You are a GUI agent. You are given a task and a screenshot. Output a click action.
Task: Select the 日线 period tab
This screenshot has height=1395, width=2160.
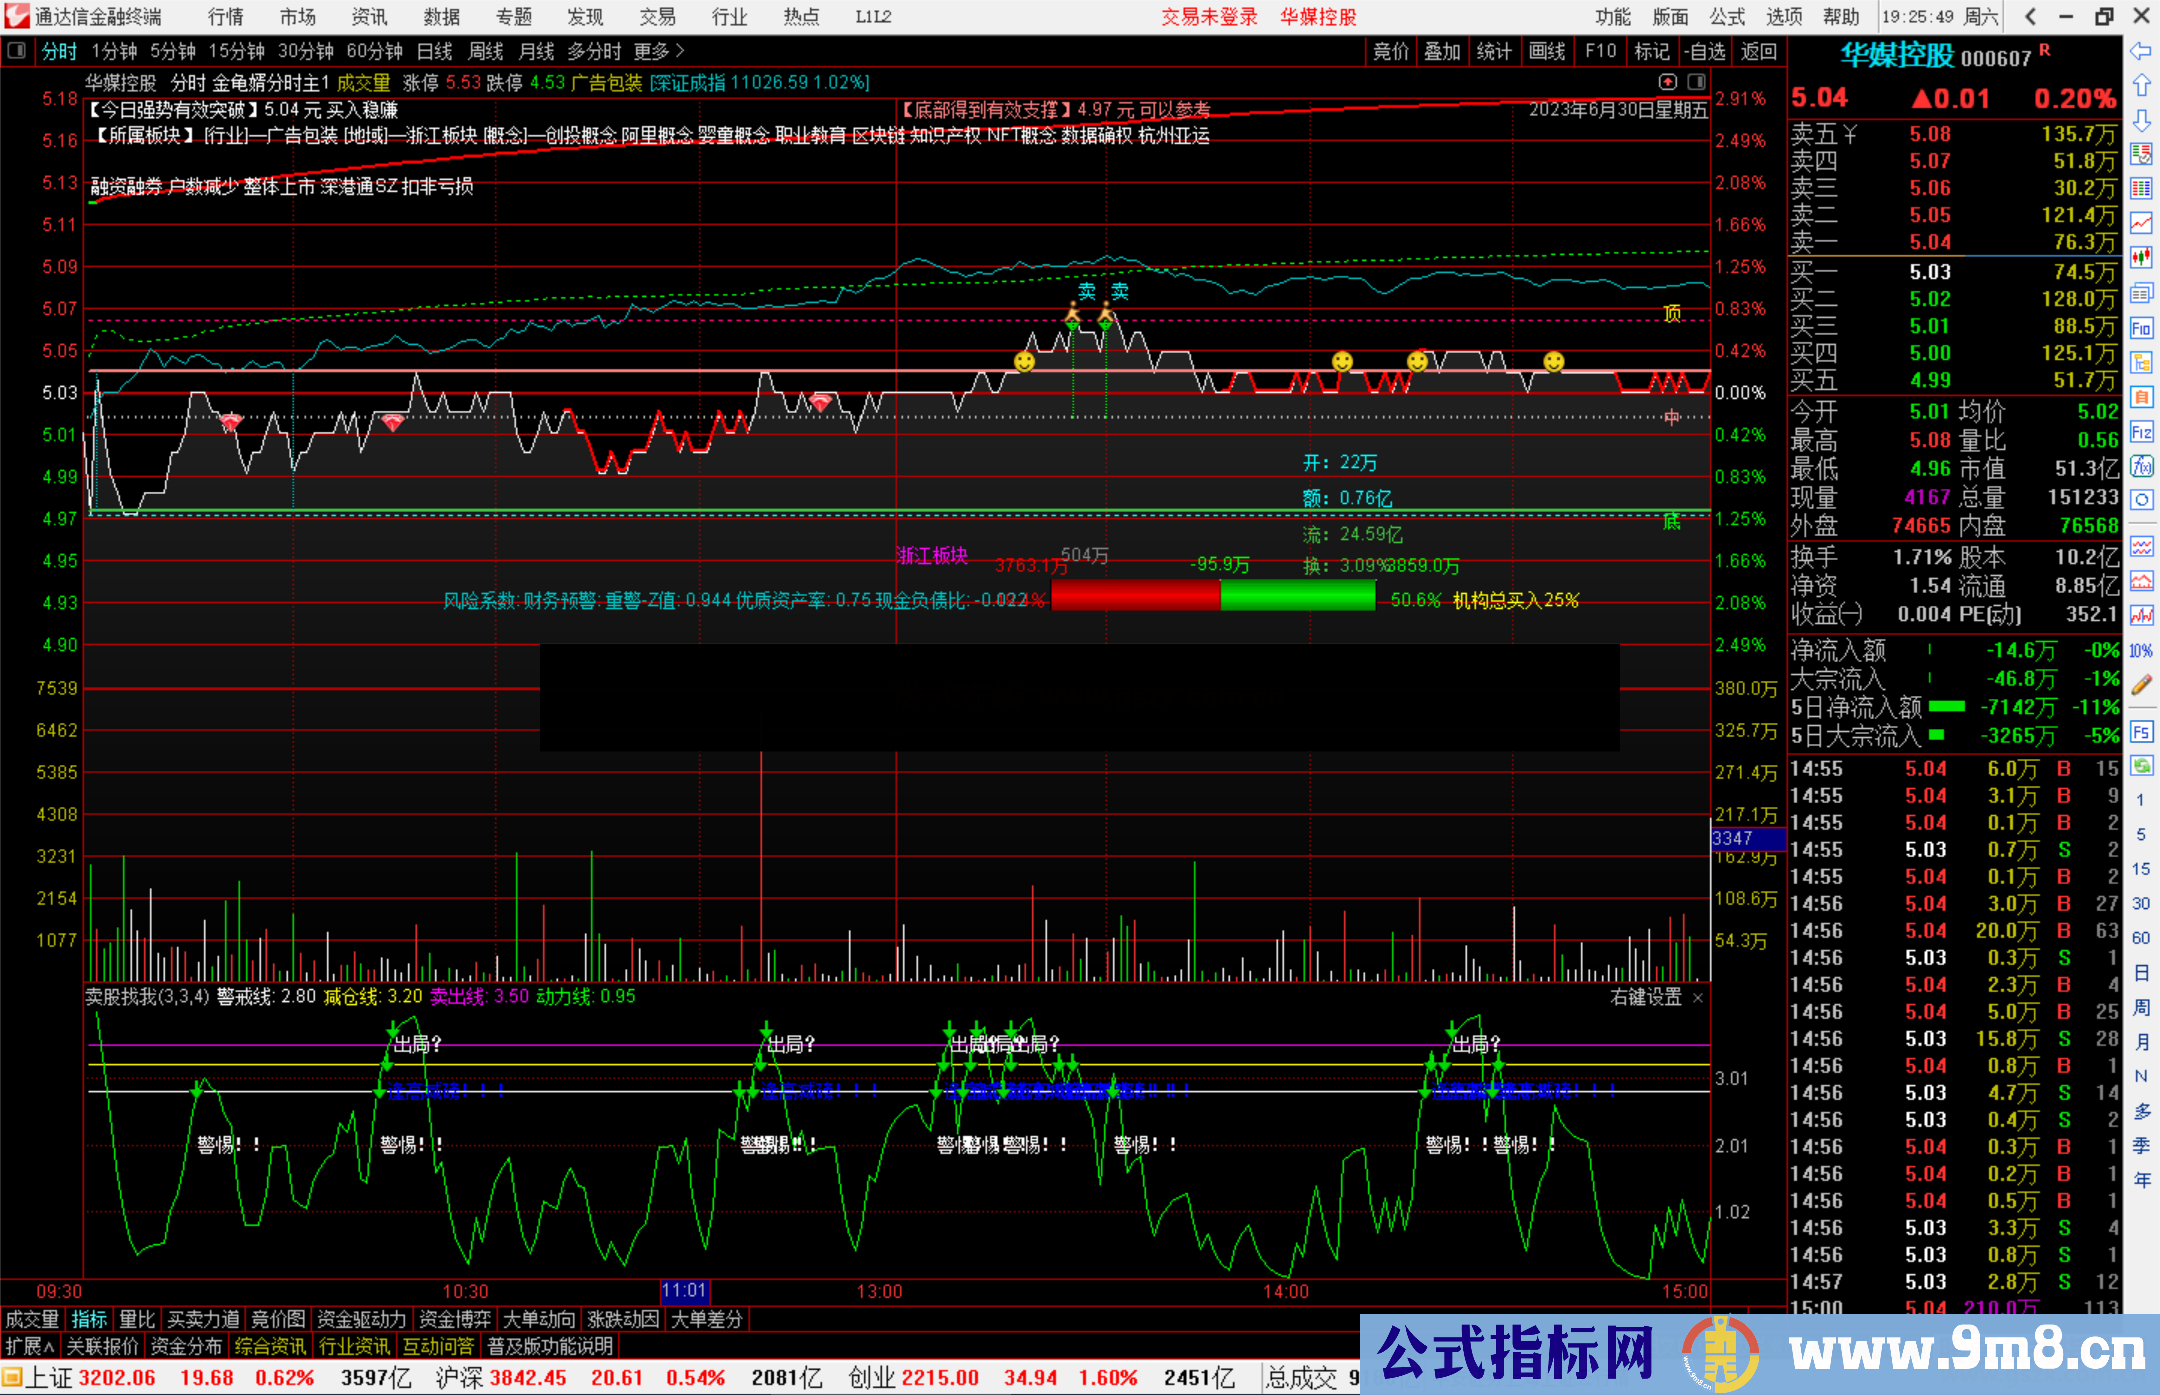click(x=435, y=51)
